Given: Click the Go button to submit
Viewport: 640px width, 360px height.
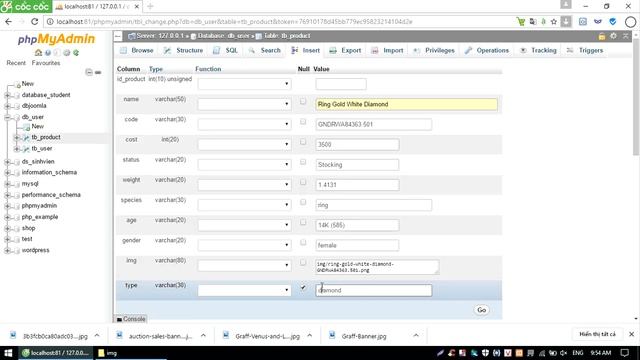Looking at the screenshot, I should [482, 310].
